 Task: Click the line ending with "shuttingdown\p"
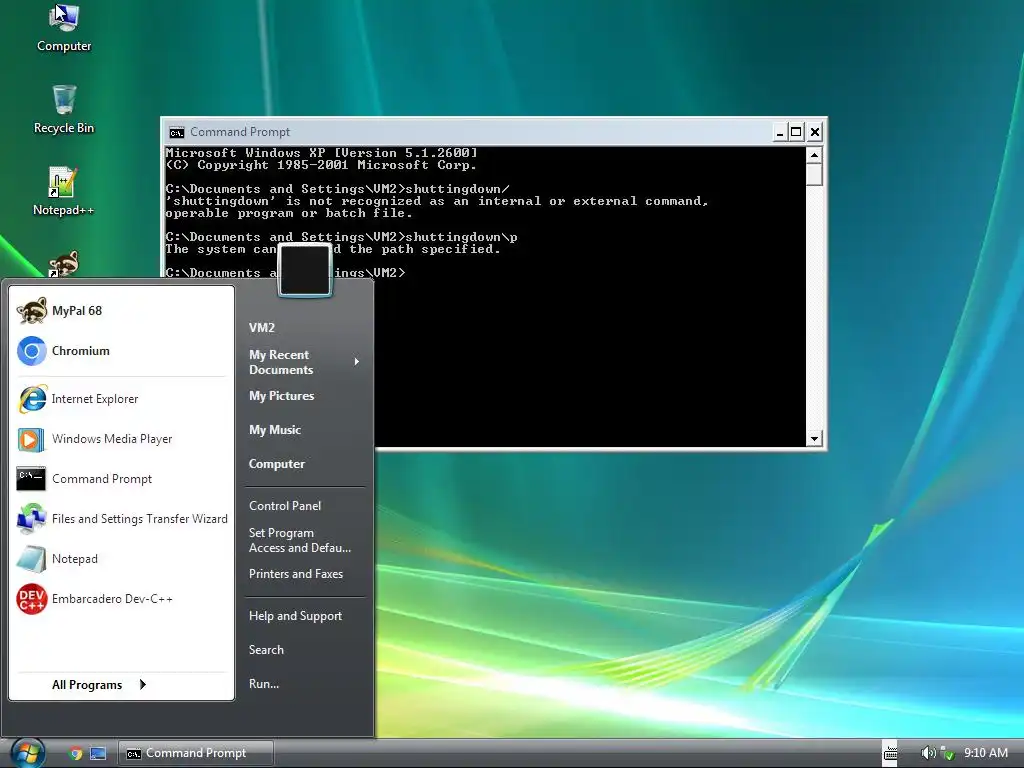(x=342, y=237)
